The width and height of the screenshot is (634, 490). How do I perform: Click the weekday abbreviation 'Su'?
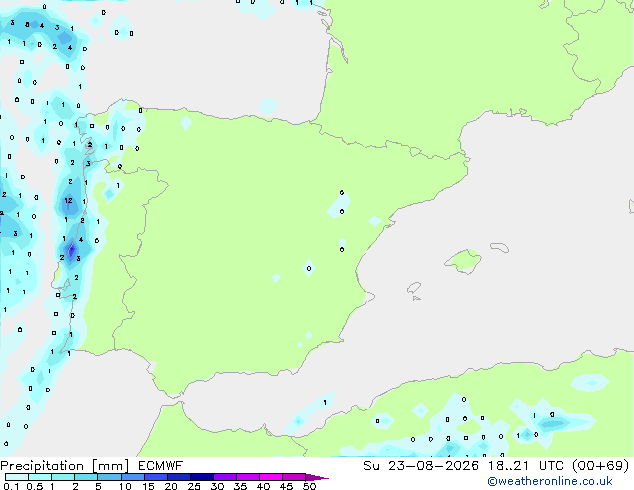point(371,466)
